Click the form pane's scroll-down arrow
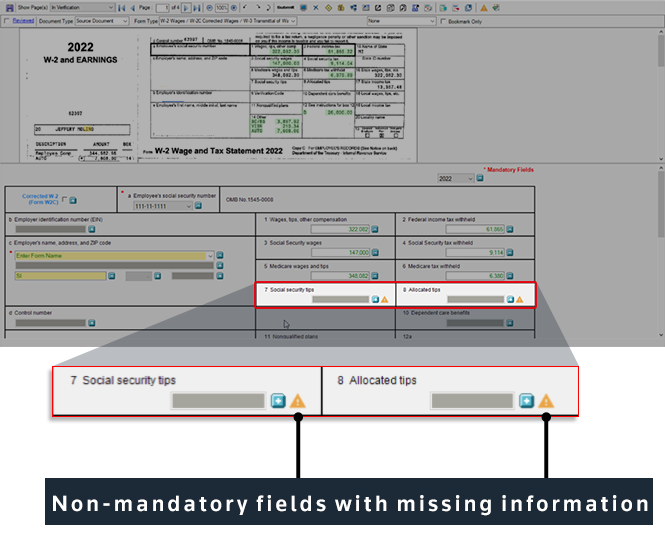This screenshot has height=547, width=665. [661, 335]
